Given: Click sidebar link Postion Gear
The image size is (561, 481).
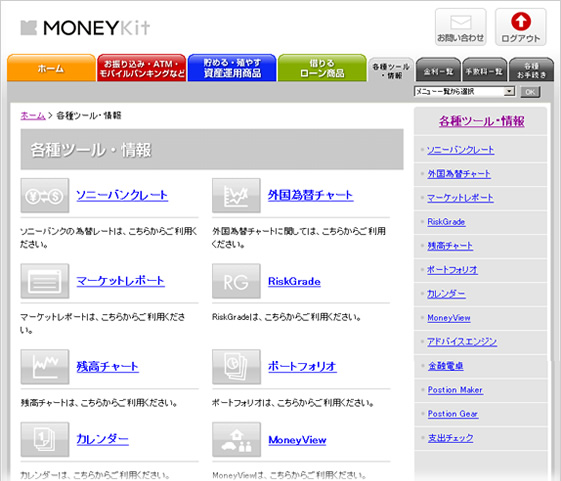Looking at the screenshot, I should coord(453,414).
